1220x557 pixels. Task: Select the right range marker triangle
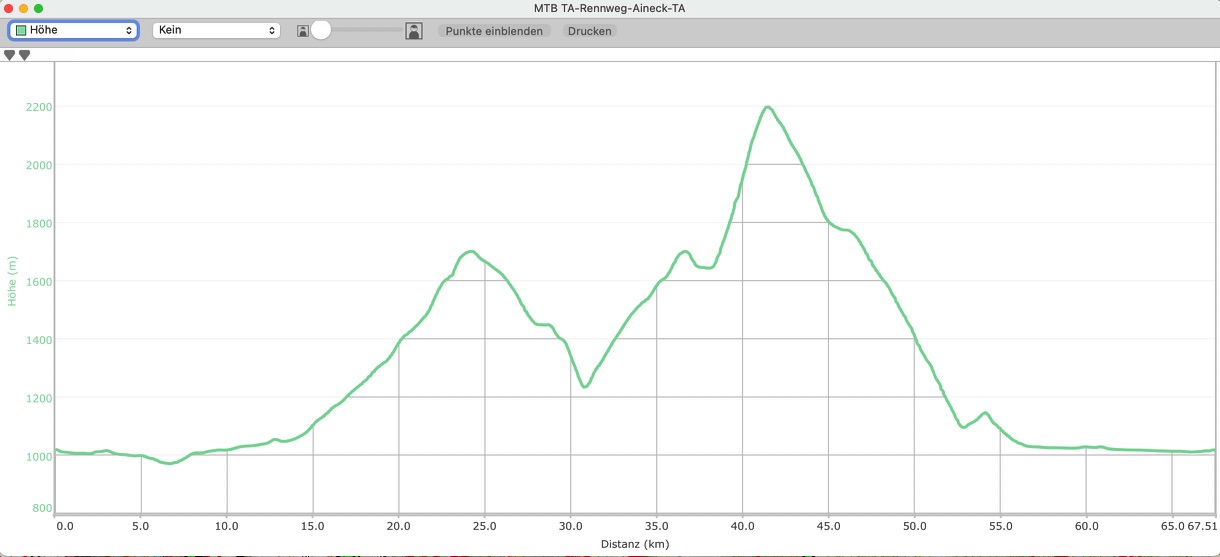coord(25,56)
